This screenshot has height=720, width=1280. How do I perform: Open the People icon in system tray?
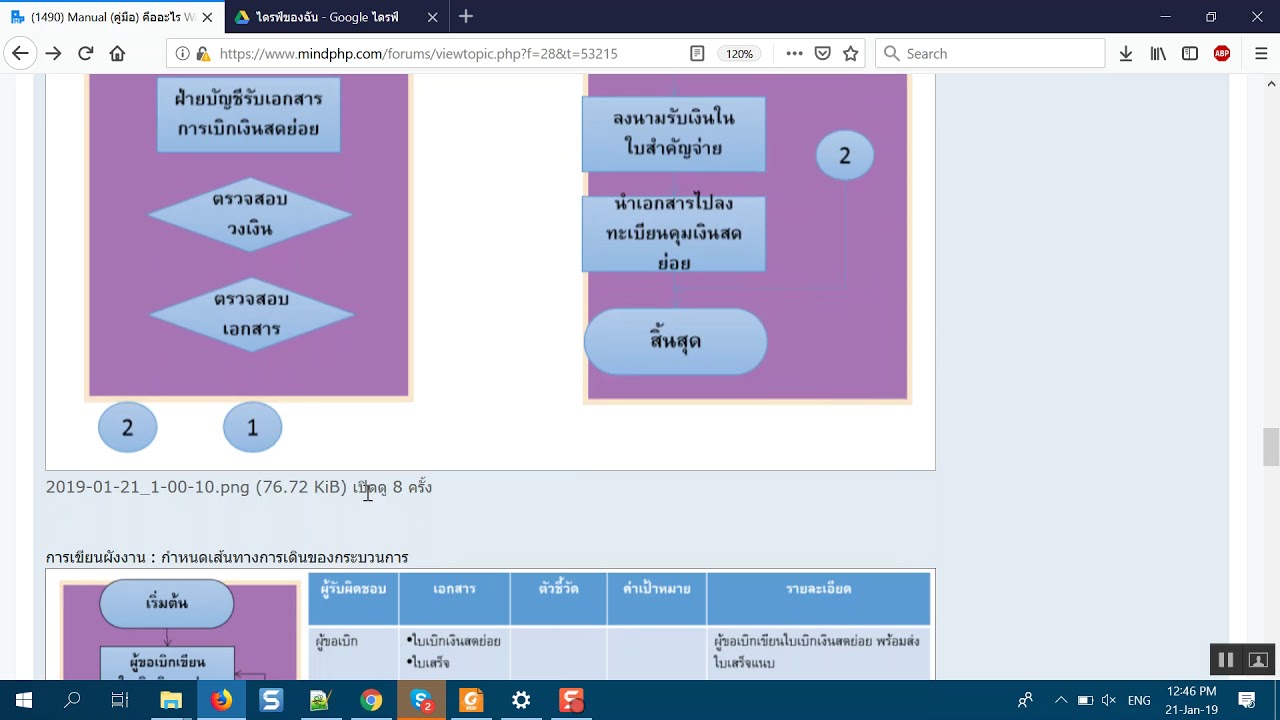(x=1025, y=700)
